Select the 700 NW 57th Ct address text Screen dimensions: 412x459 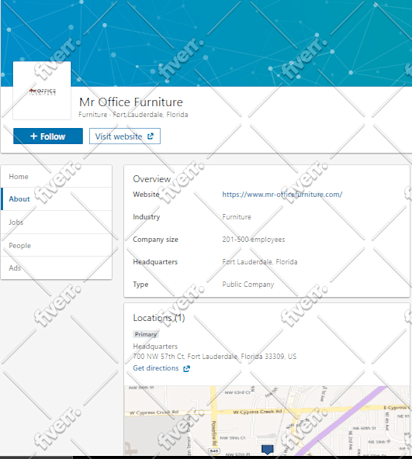coord(215,356)
